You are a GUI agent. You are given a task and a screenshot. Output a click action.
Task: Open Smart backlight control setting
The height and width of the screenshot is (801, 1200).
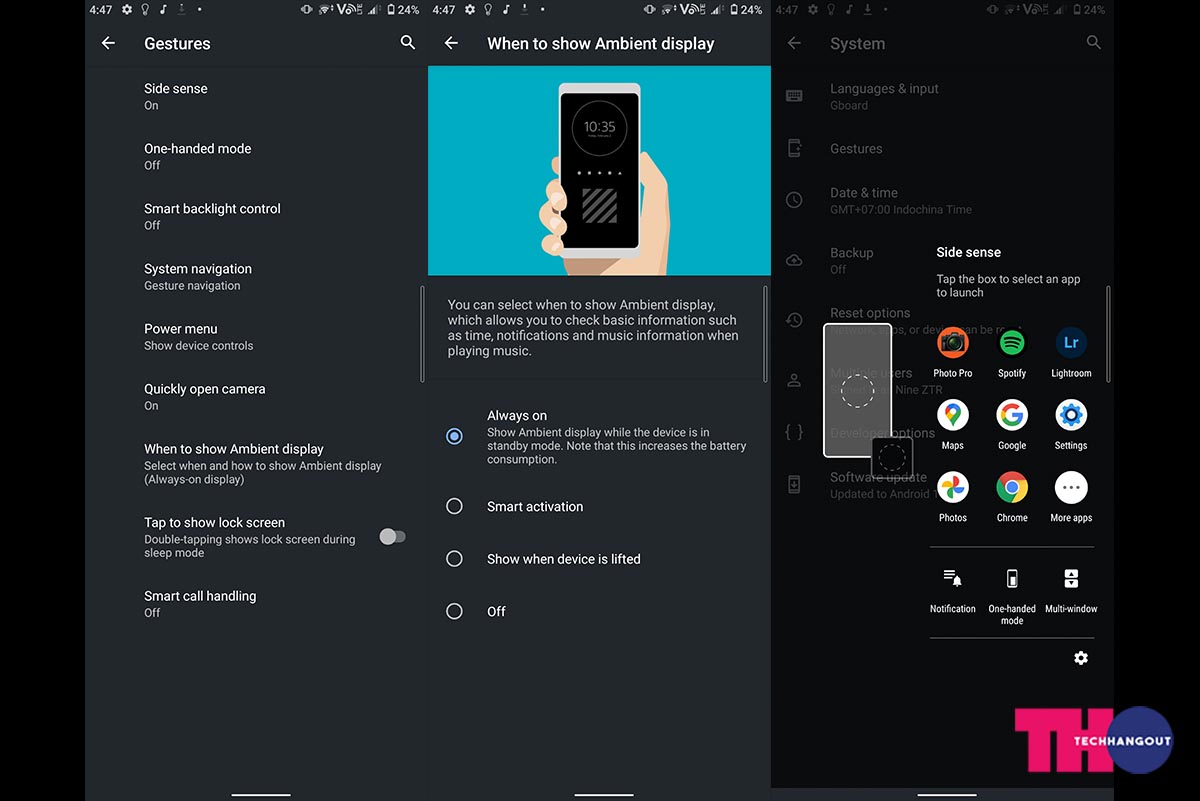[256, 216]
